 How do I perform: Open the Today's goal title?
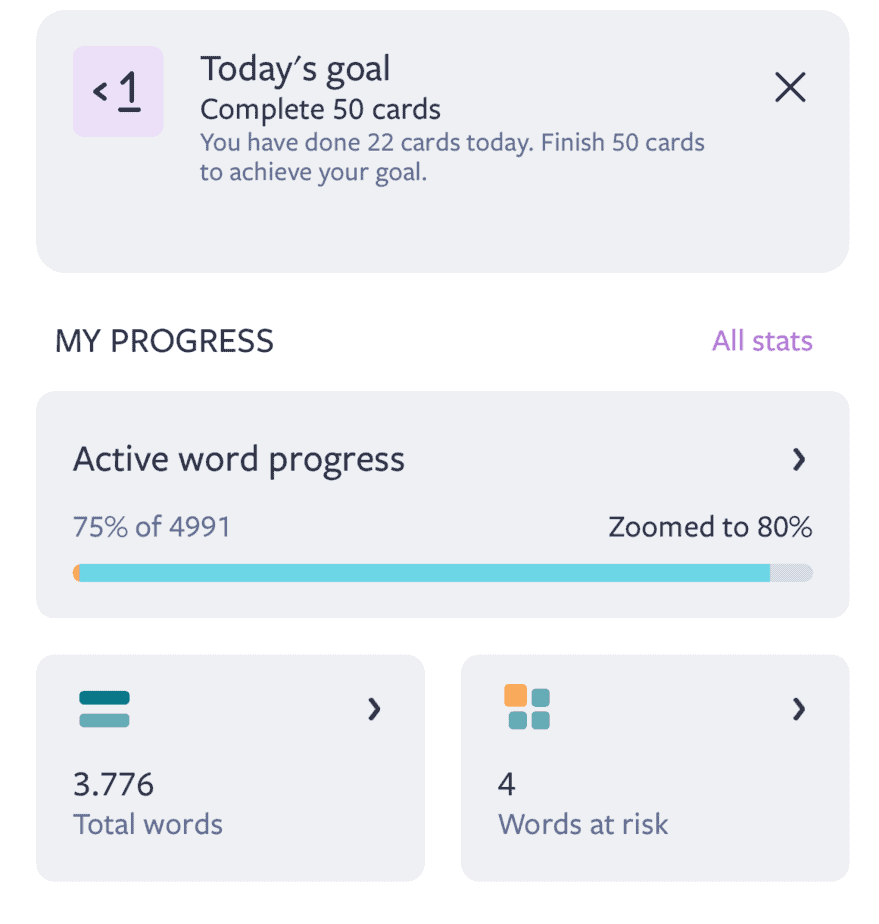pyautogui.click(x=295, y=69)
